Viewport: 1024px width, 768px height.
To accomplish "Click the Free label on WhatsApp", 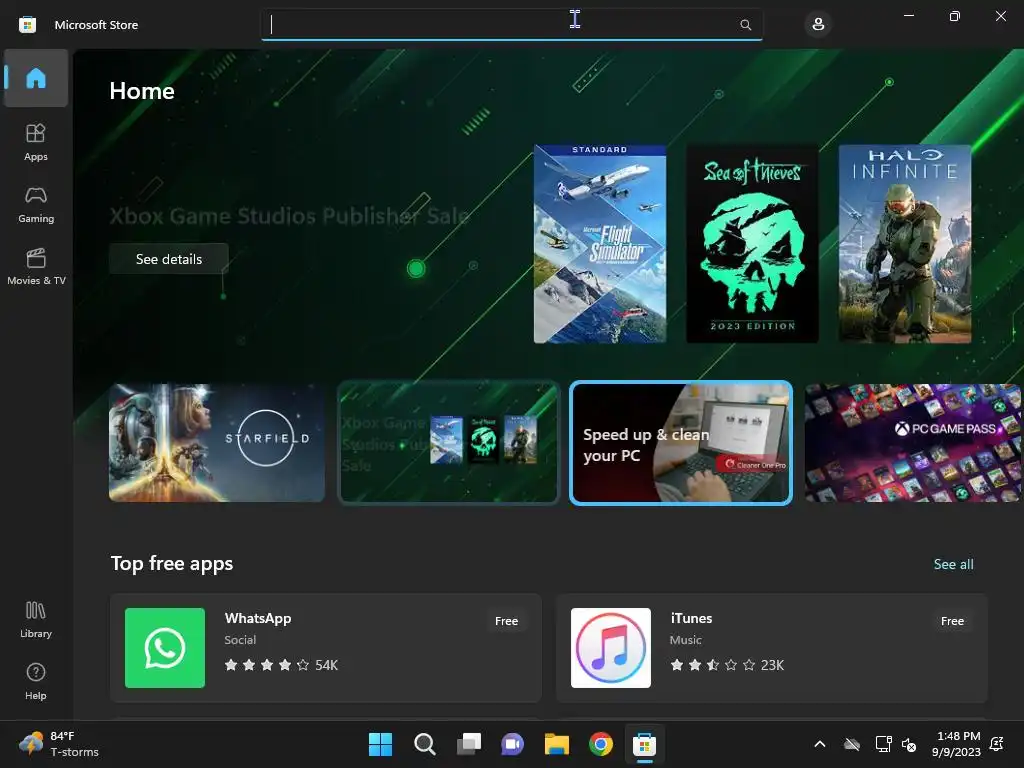I will pos(506,621).
